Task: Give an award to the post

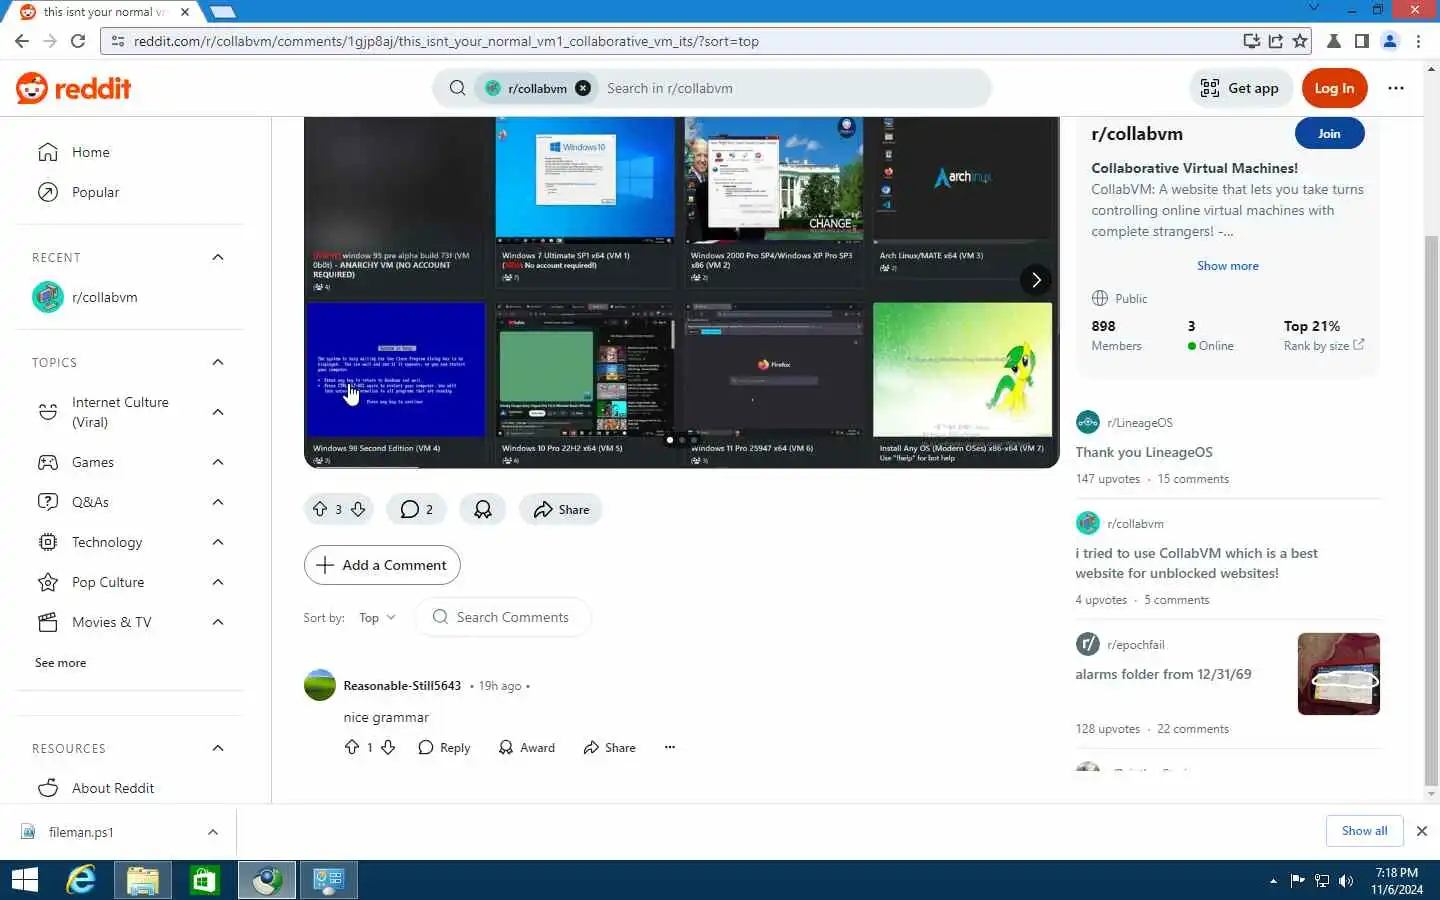Action: coord(483,509)
